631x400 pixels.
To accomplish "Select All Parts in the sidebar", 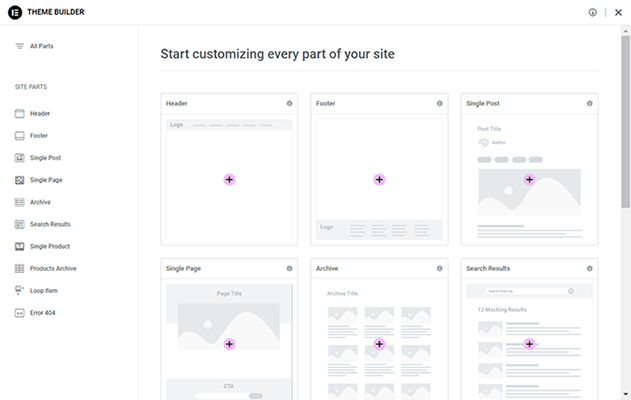I will [43, 46].
